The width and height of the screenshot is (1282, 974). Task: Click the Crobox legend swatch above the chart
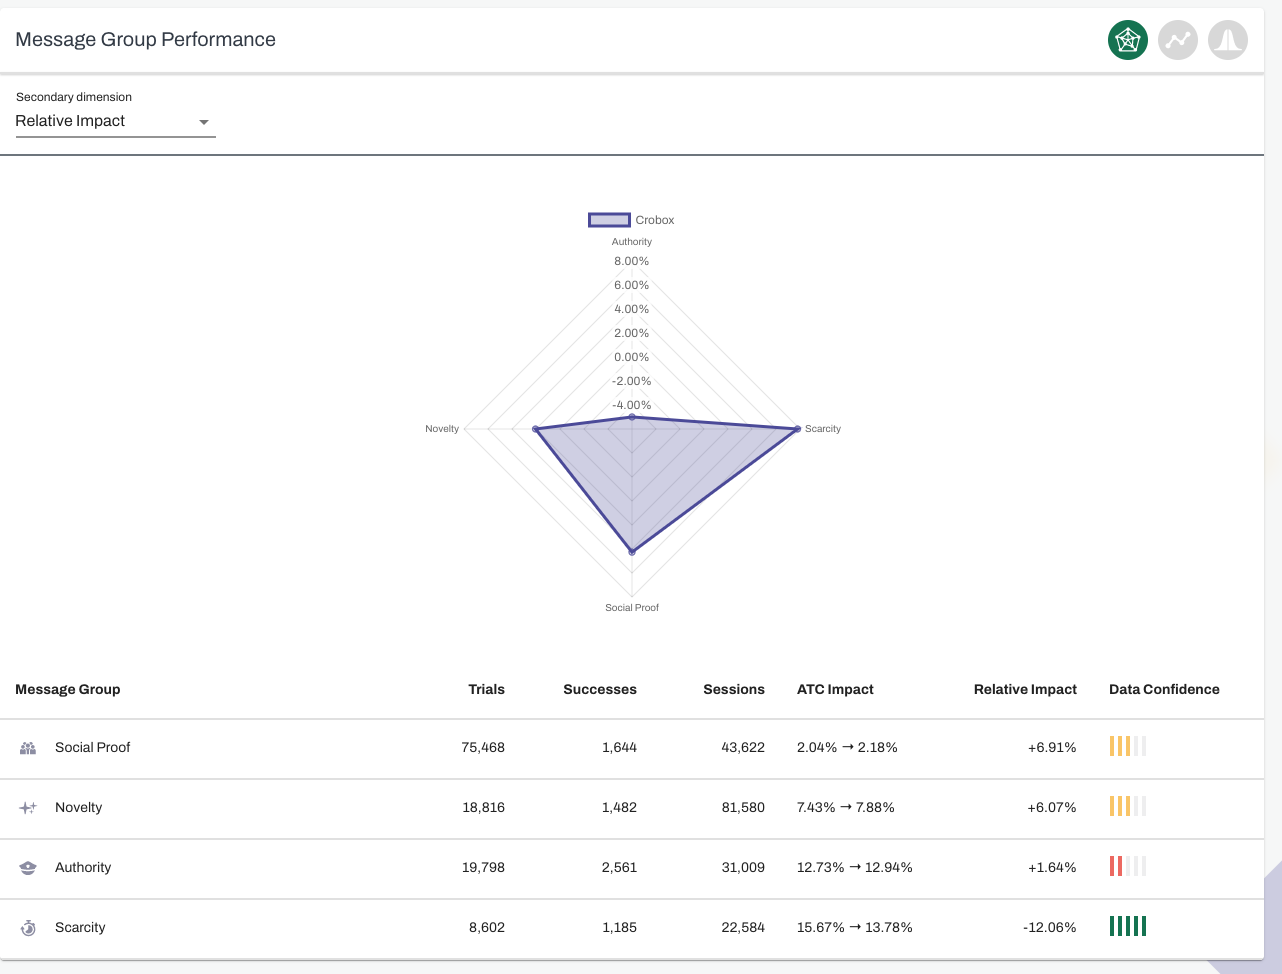click(x=609, y=219)
